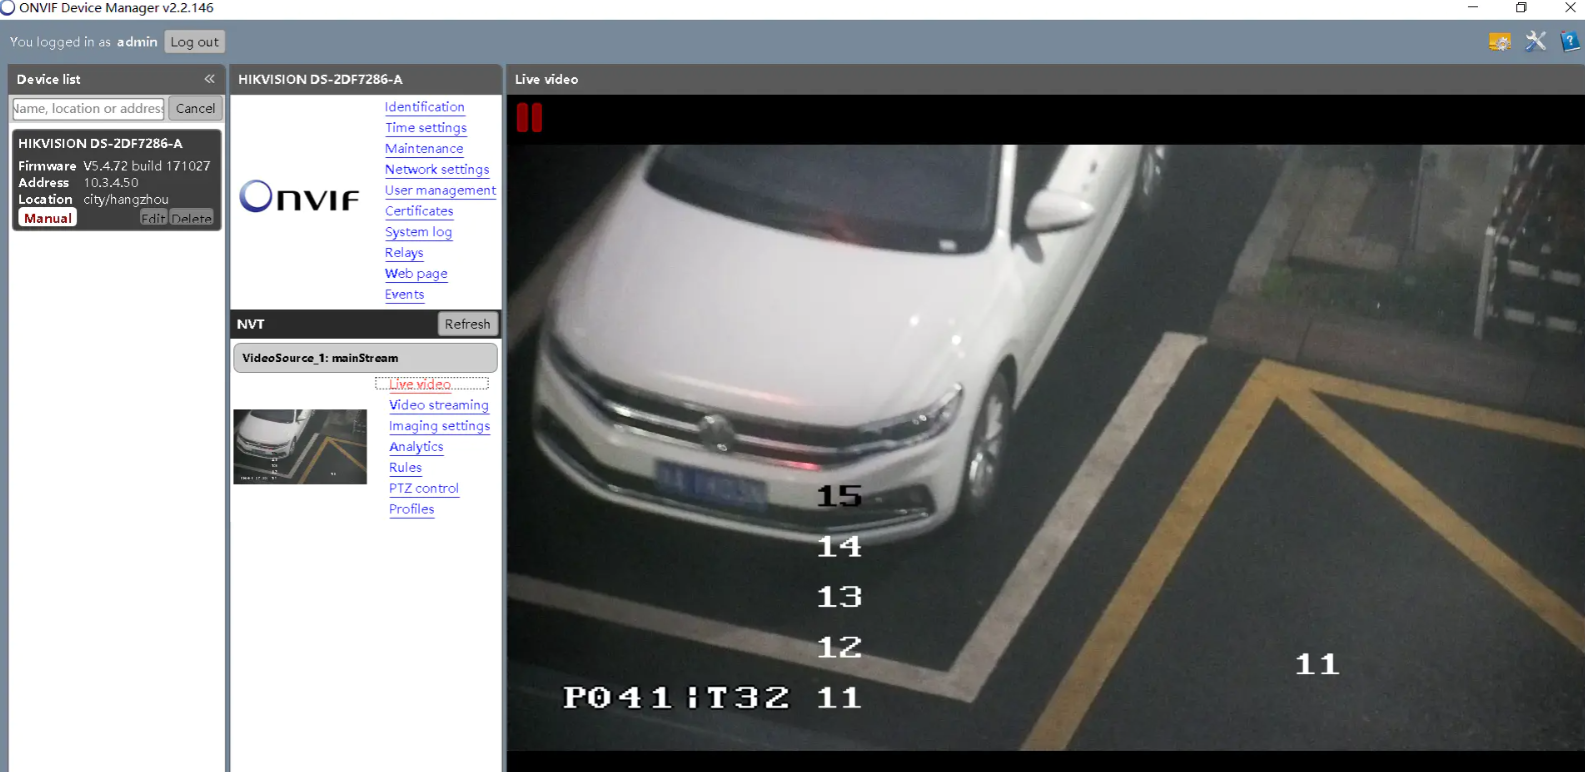
Task: Click the Cancel button next to the search field
Action: [195, 108]
